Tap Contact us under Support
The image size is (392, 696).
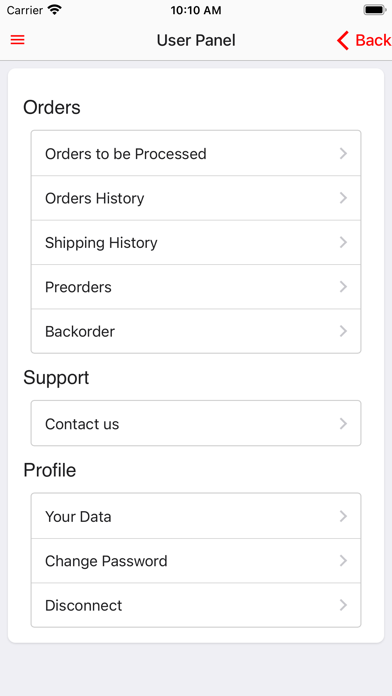(x=196, y=423)
